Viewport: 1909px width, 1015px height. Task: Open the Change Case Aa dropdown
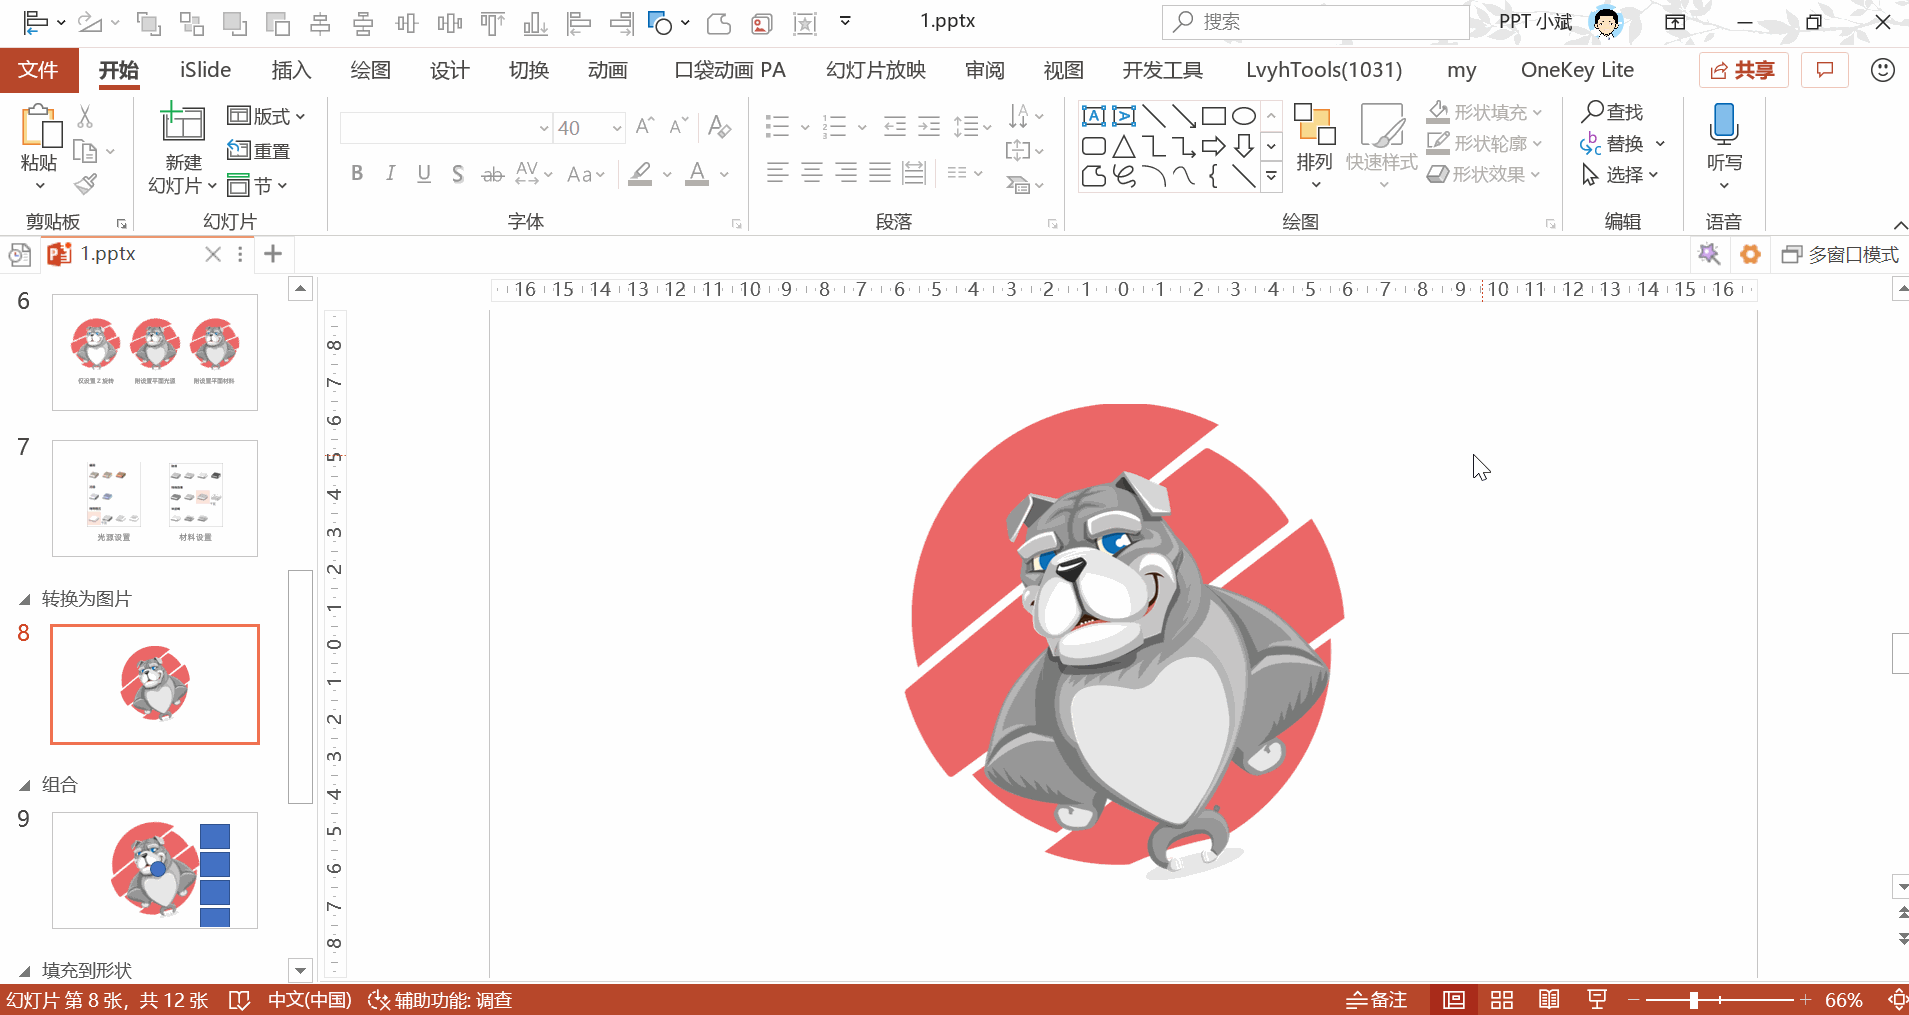pyautogui.click(x=586, y=174)
